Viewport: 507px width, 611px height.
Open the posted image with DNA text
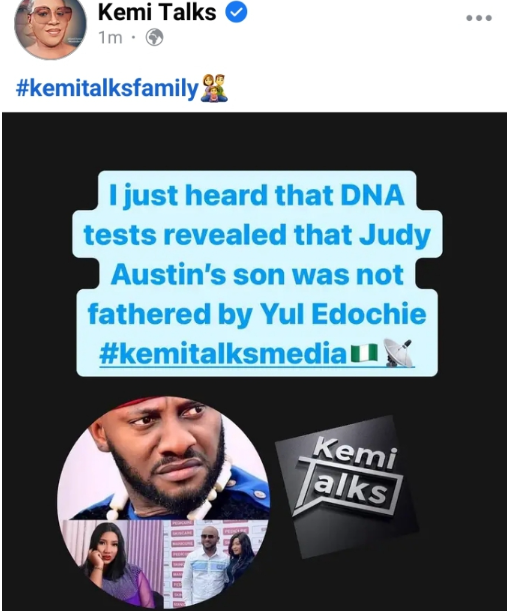click(254, 360)
